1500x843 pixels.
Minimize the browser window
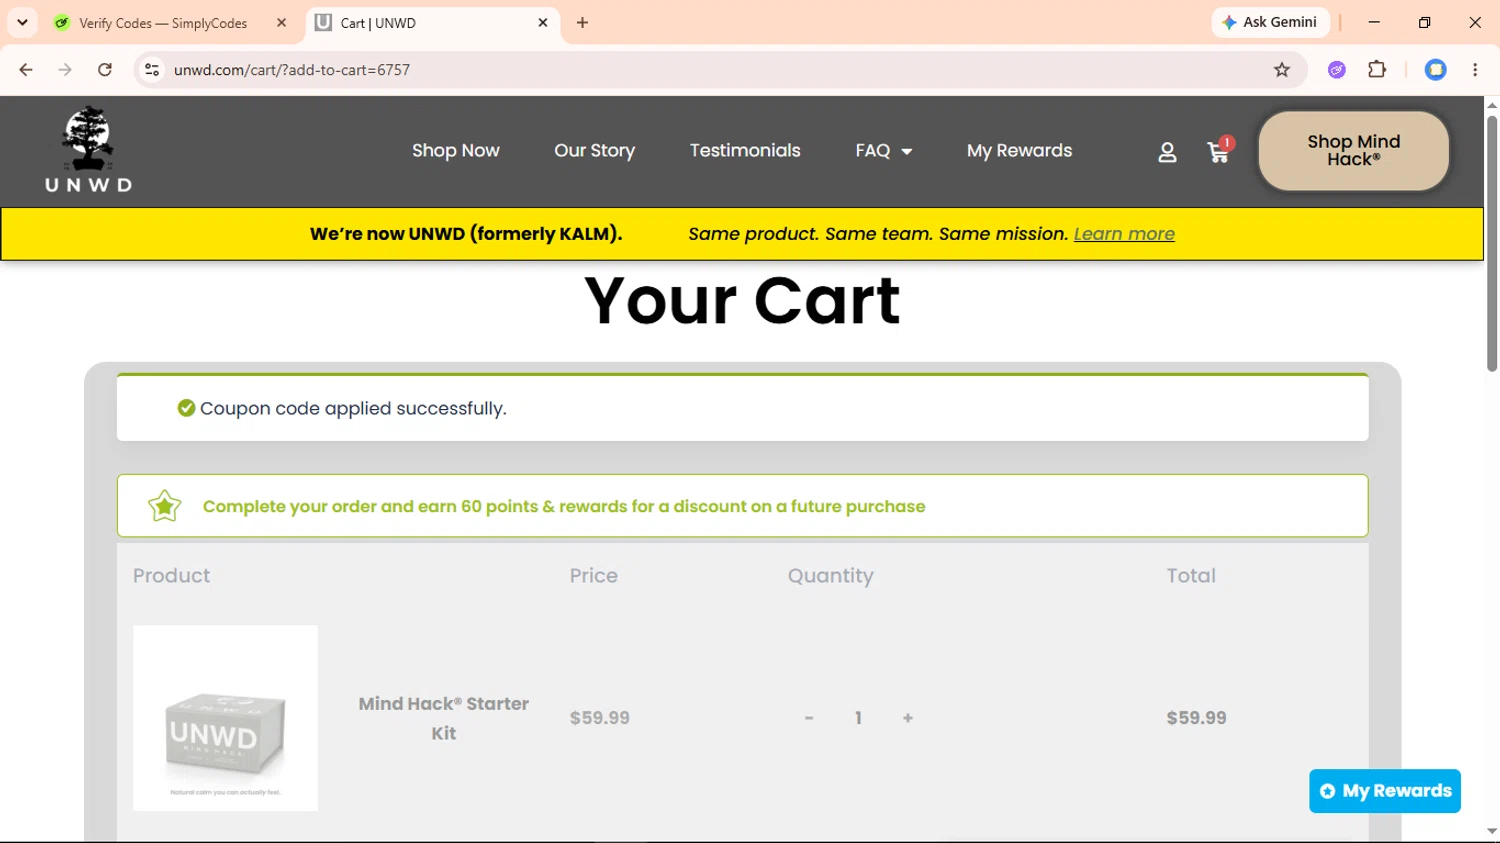pos(1374,22)
